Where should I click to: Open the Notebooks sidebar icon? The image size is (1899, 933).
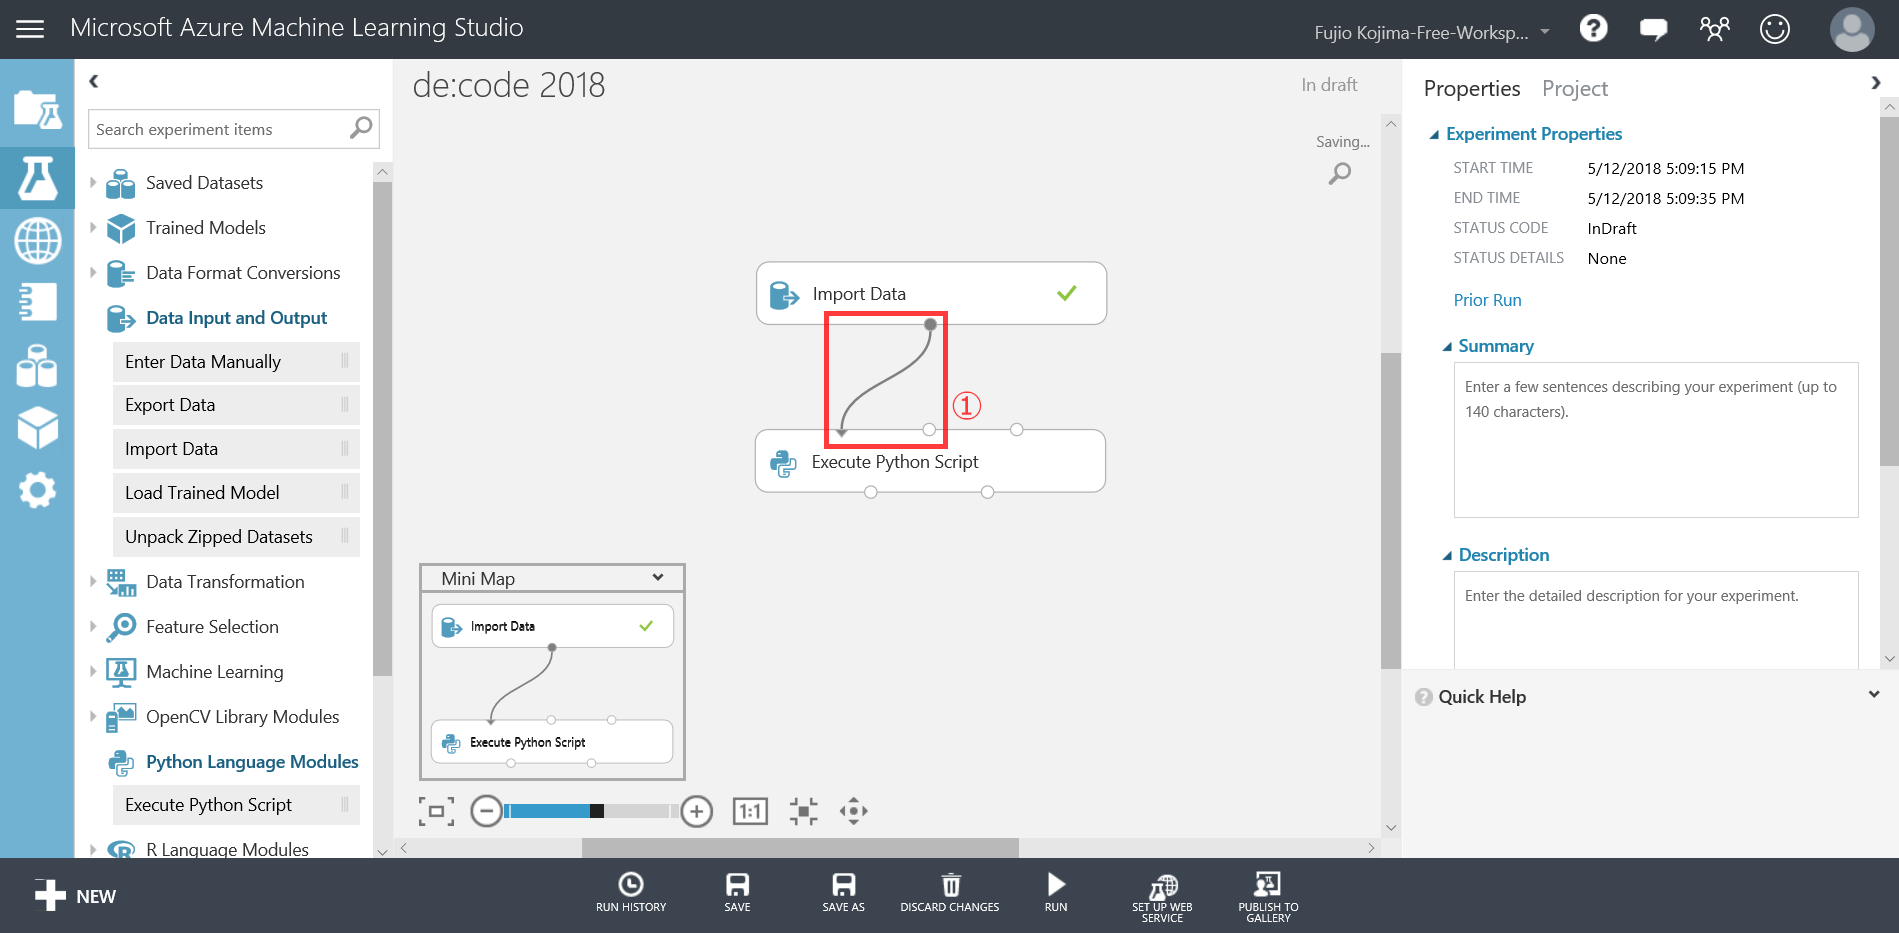point(37,302)
